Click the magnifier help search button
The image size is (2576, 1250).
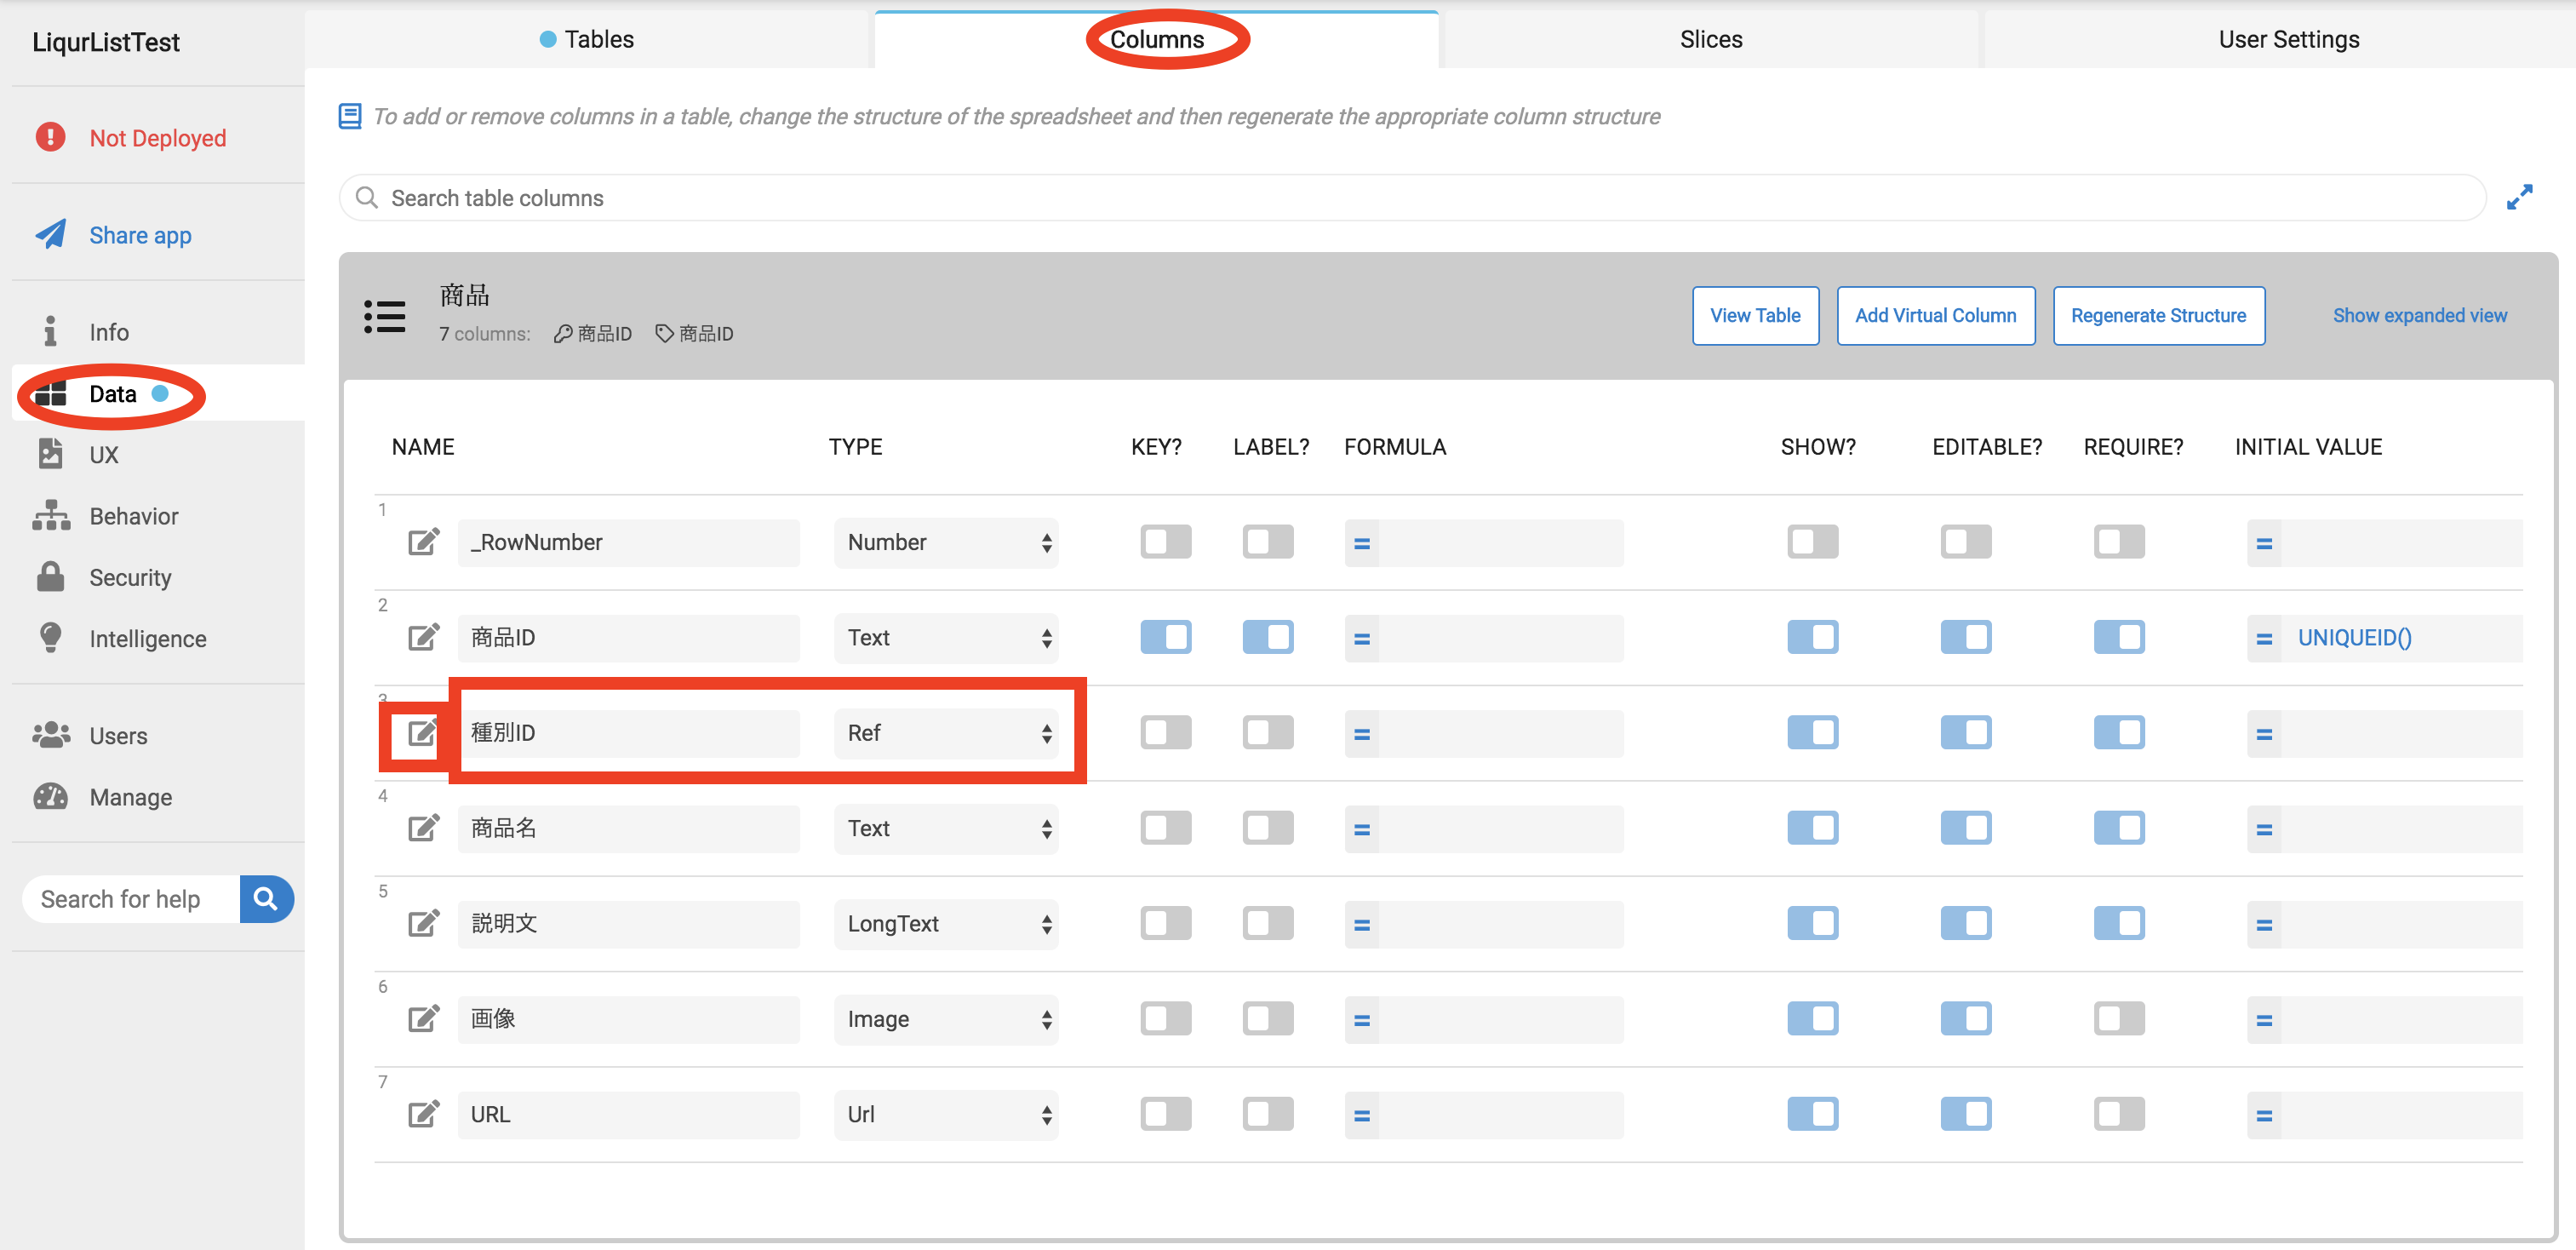[x=266, y=898]
